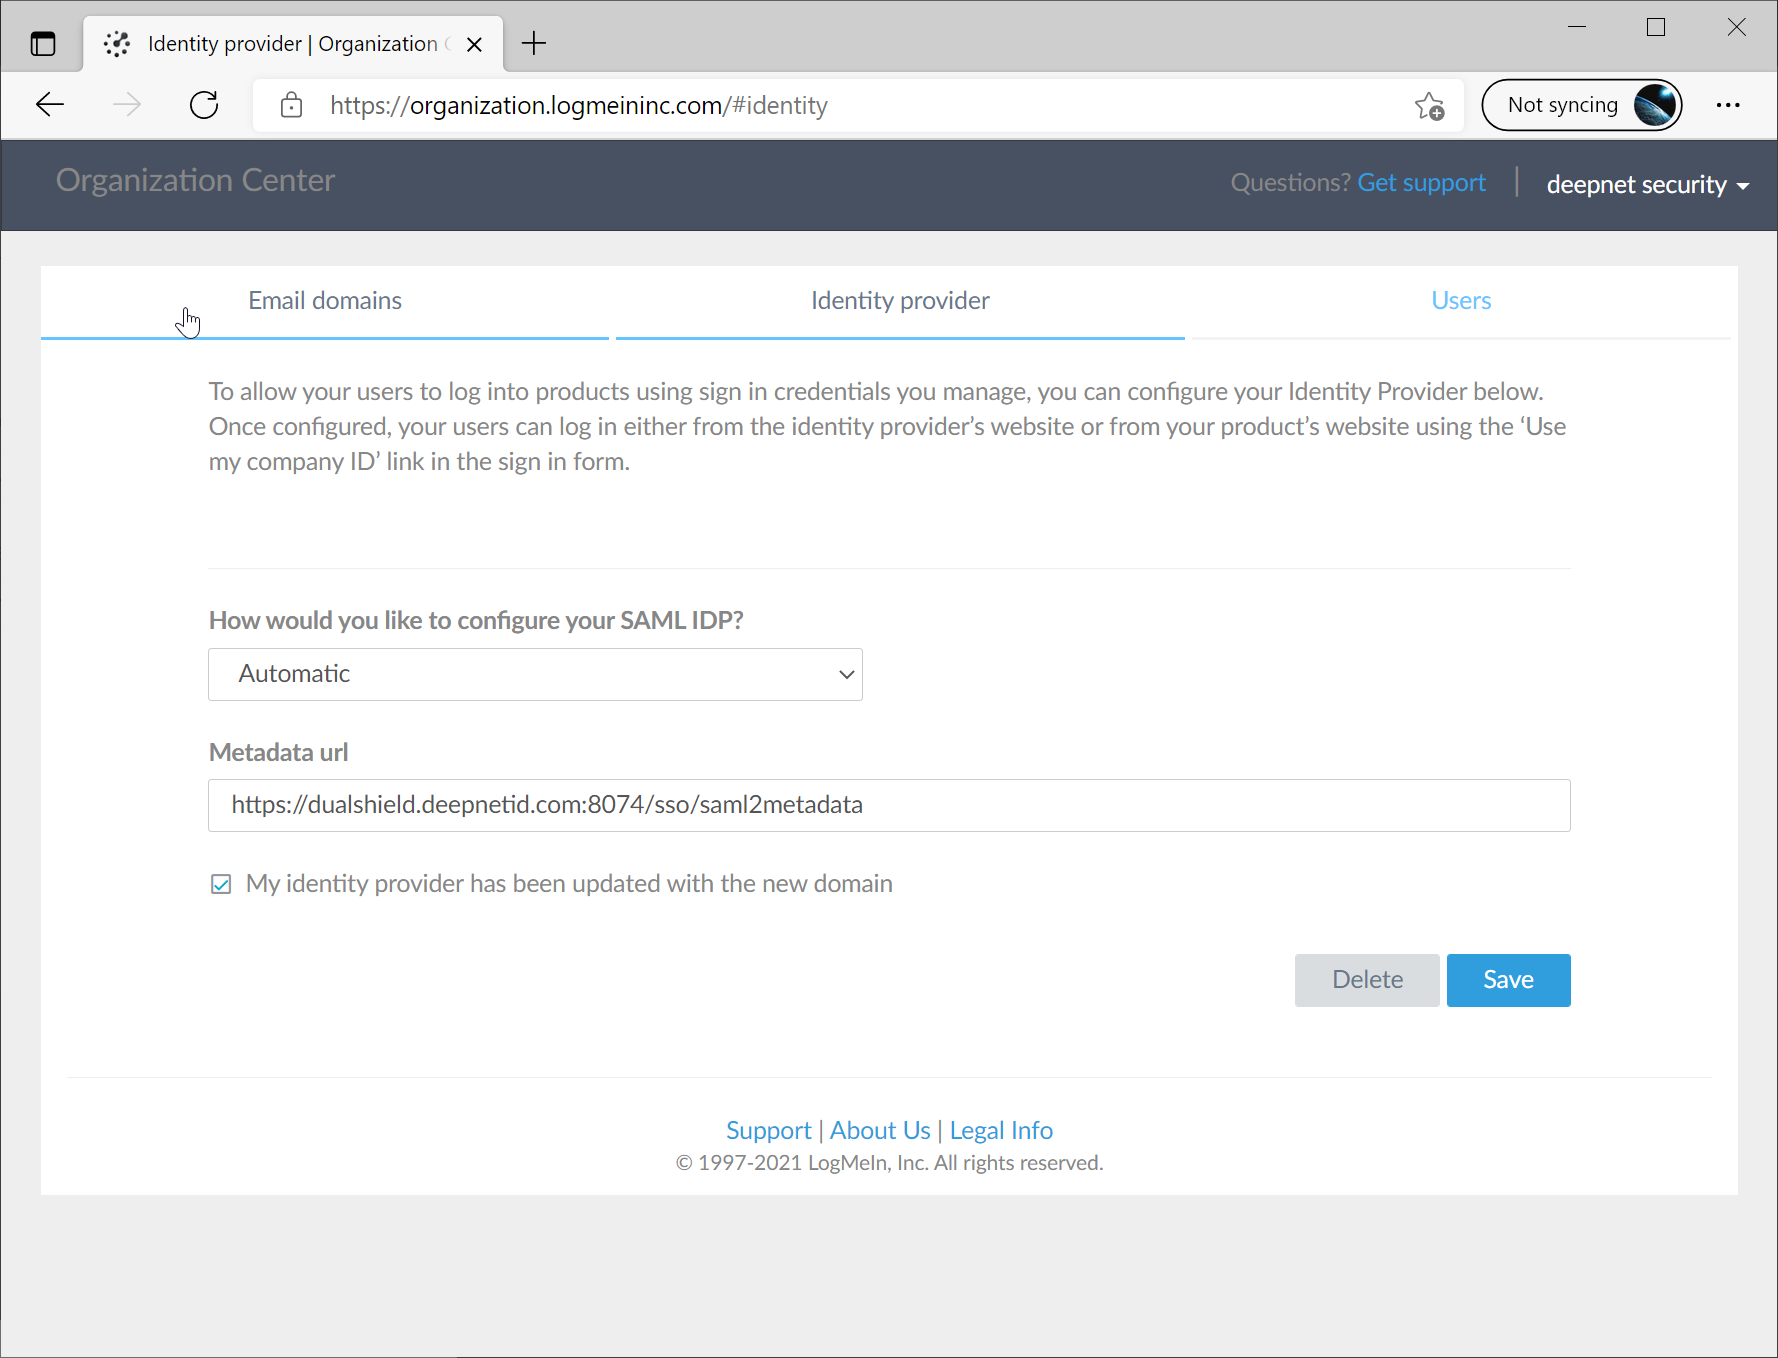Open the Legal Info footer link
The image size is (1778, 1358).
pos(1001,1130)
